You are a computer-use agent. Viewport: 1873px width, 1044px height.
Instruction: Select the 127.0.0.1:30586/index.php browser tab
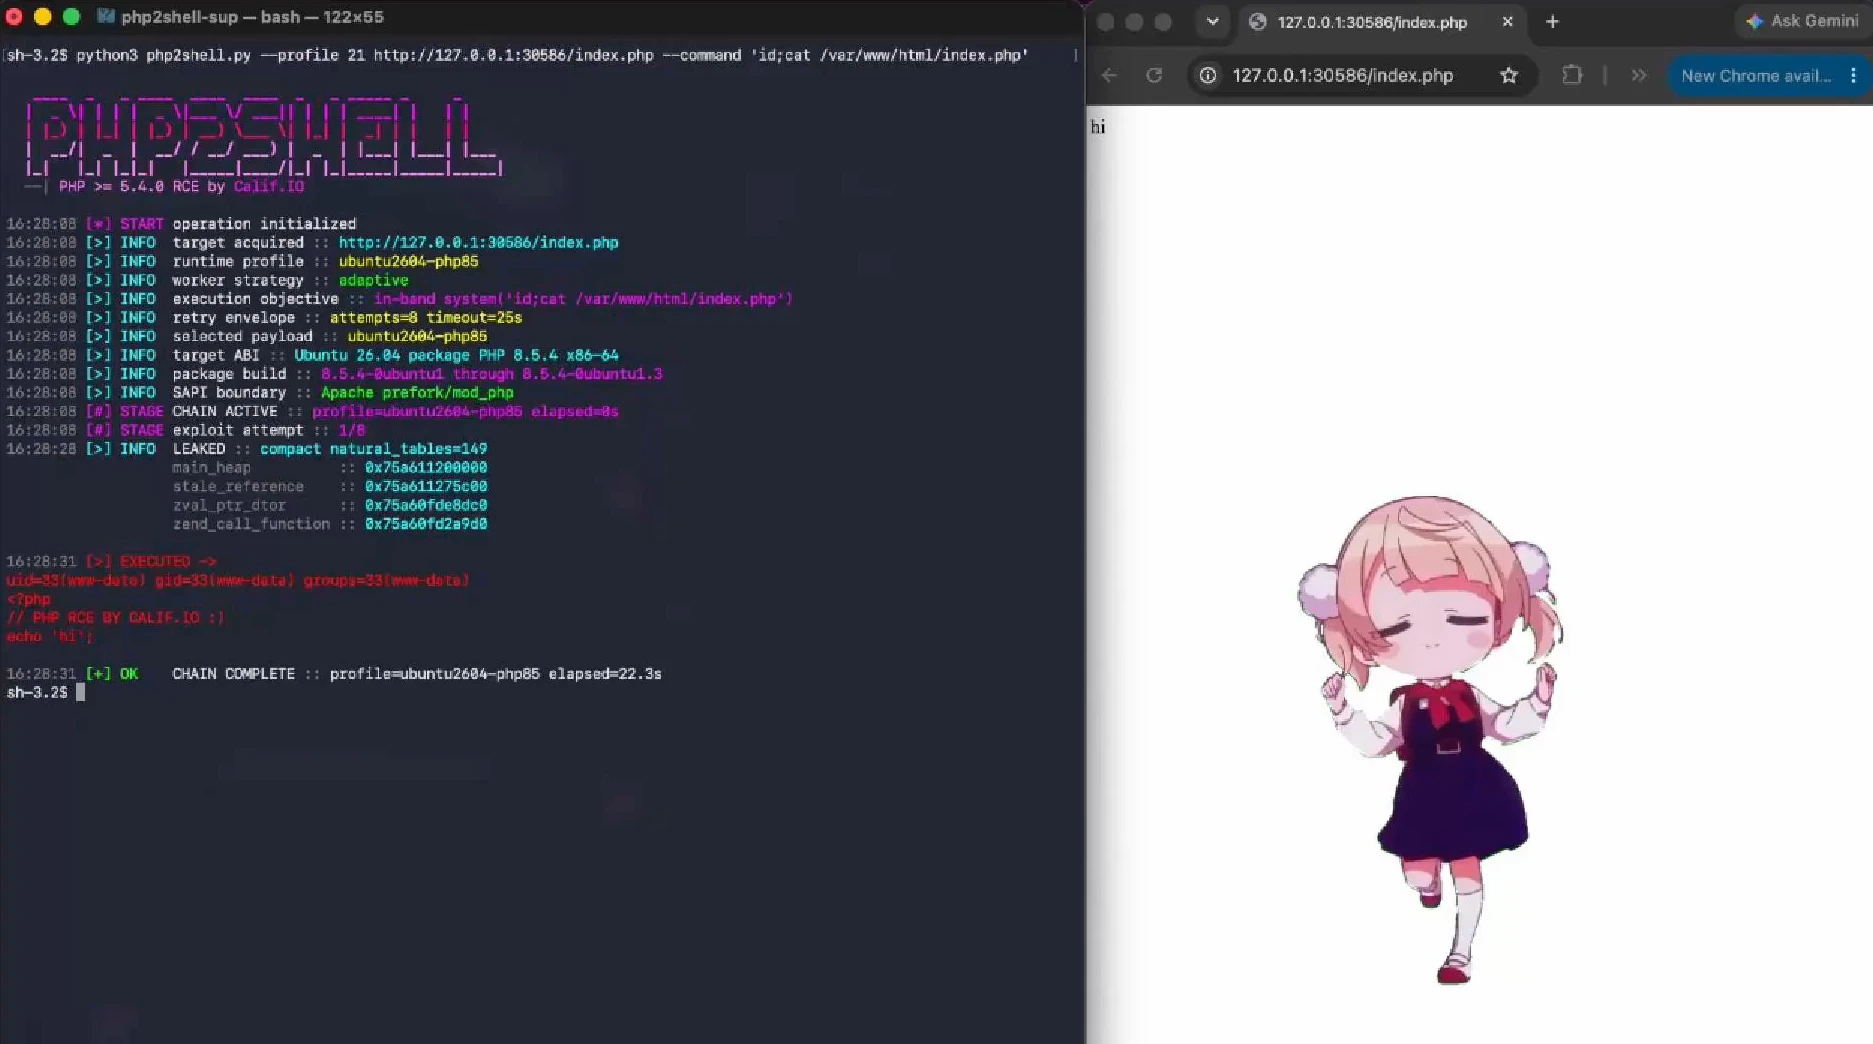1383,21
